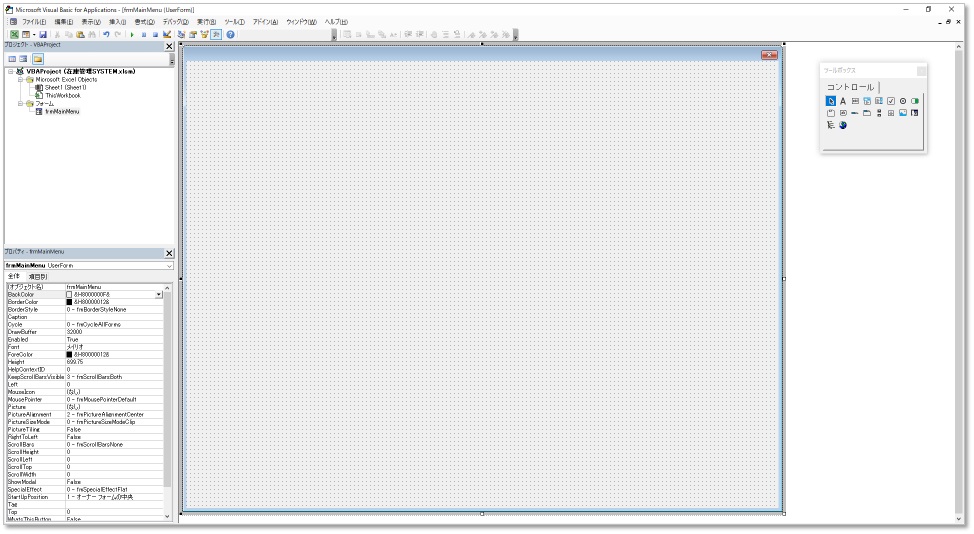
Task: Click View Code icon in Project panel
Action: 12,59
